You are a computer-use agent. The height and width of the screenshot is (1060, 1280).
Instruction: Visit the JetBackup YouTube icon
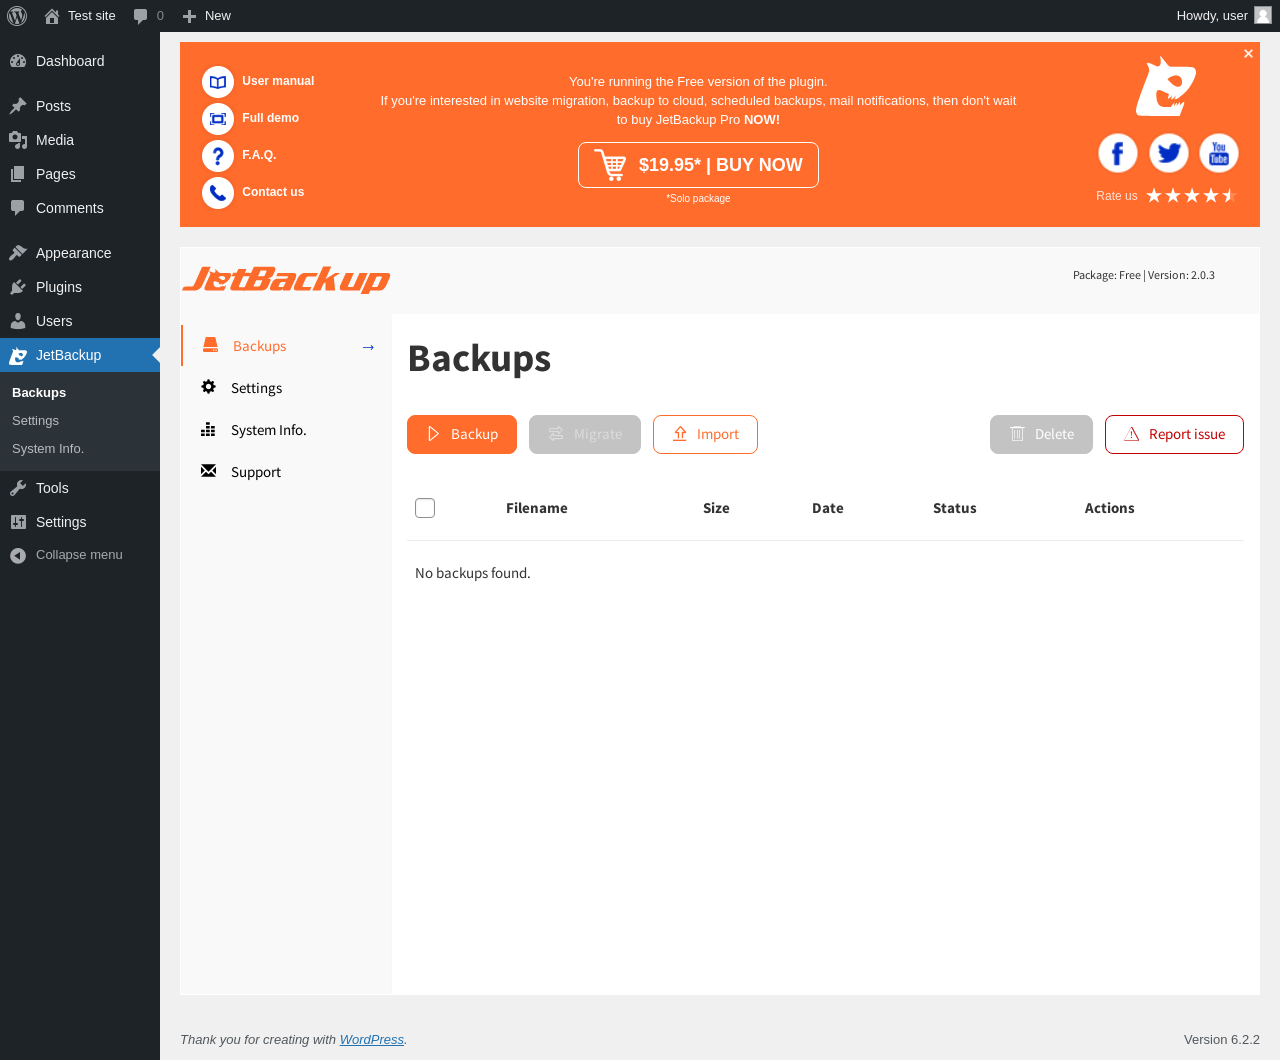1219,153
